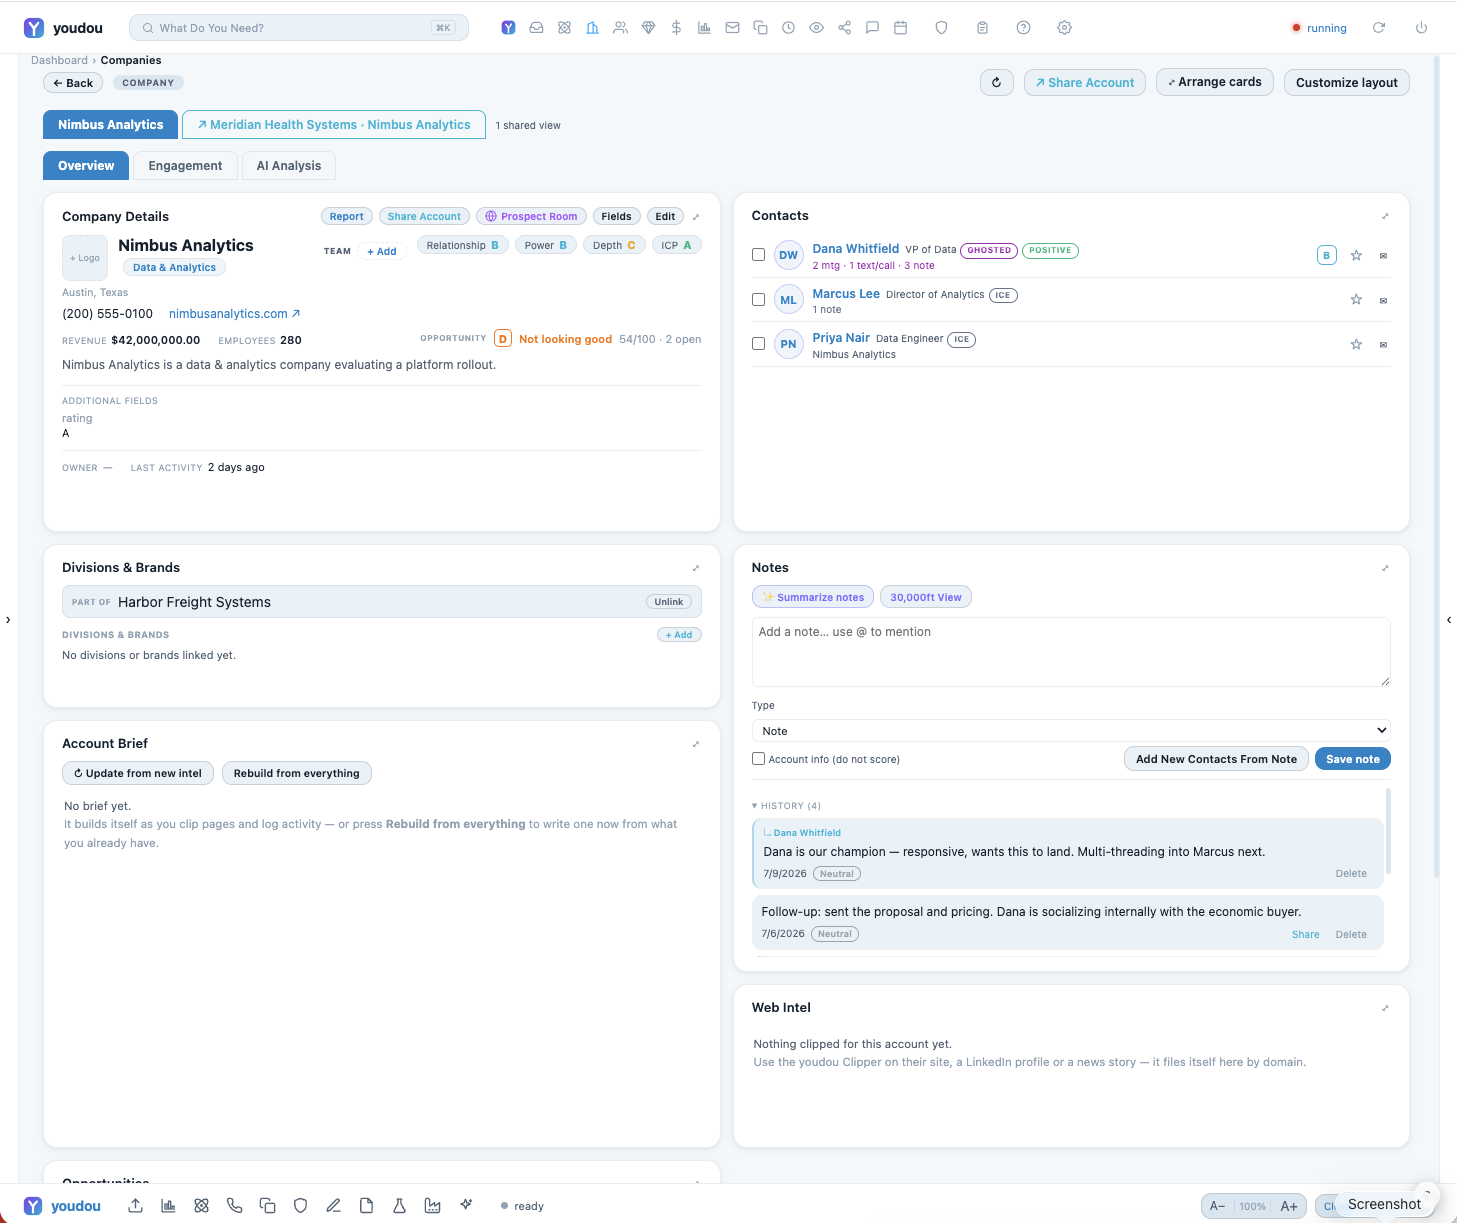
Task: Open the dollar sign deals icon
Action: (676, 28)
